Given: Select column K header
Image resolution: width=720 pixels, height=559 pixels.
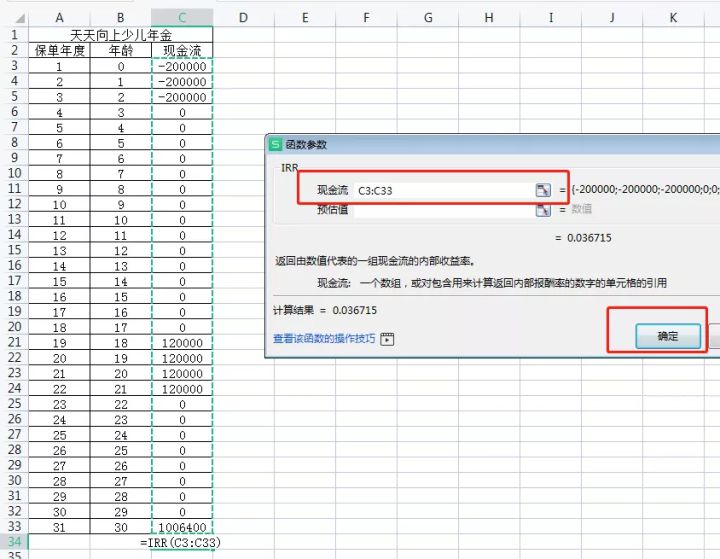Looking at the screenshot, I should 673,18.
